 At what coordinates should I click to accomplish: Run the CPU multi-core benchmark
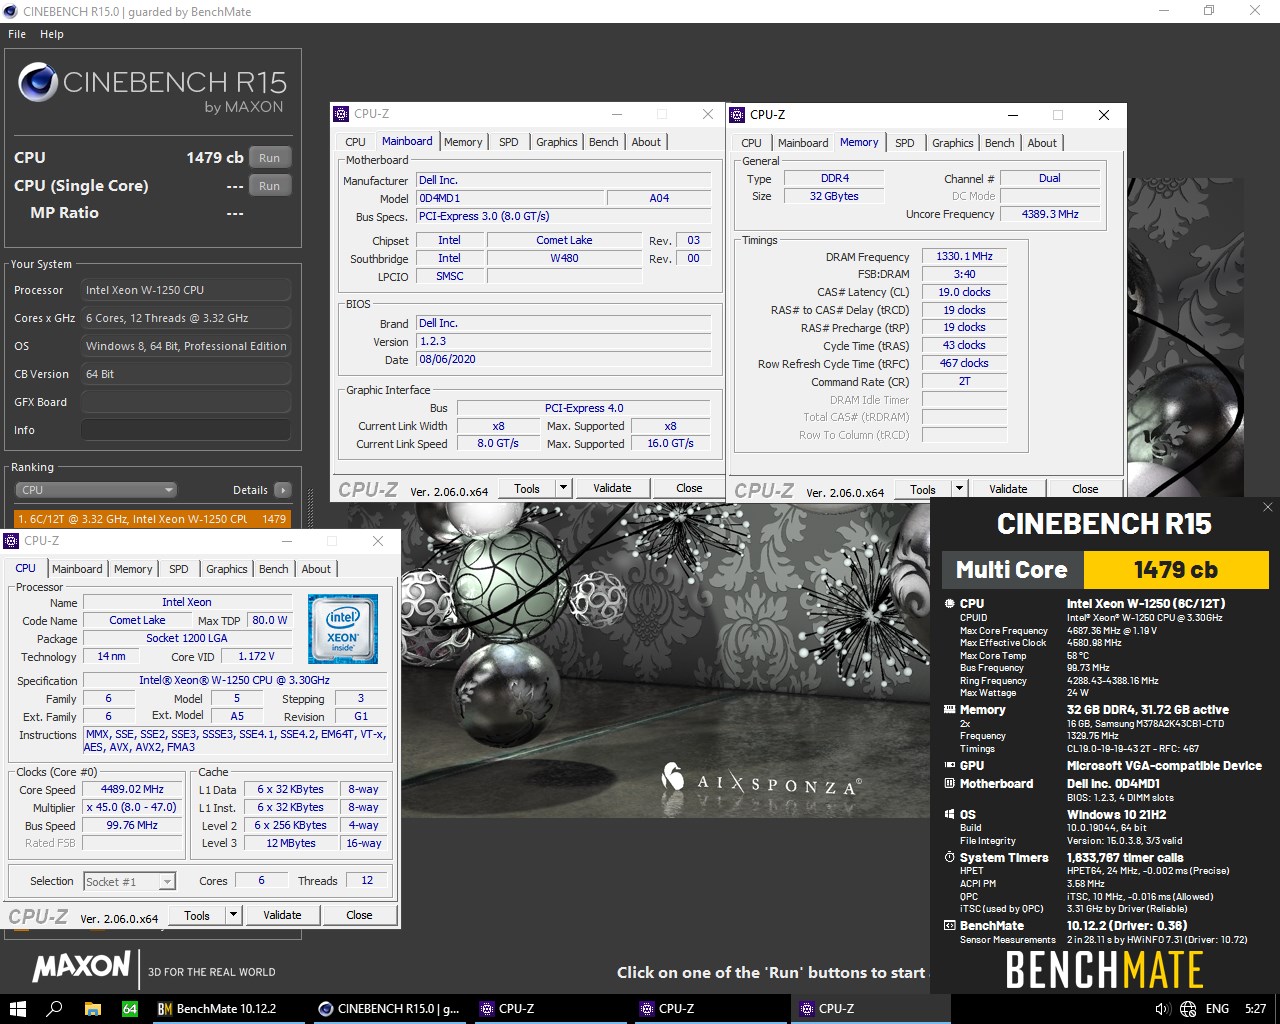(269, 158)
